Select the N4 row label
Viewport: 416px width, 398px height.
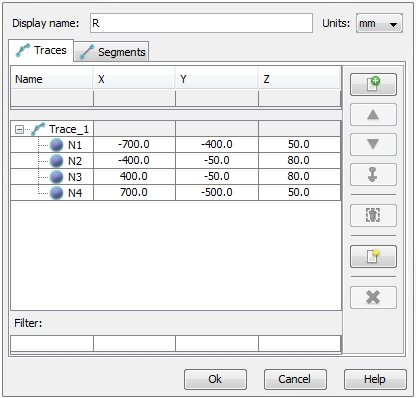(x=75, y=193)
